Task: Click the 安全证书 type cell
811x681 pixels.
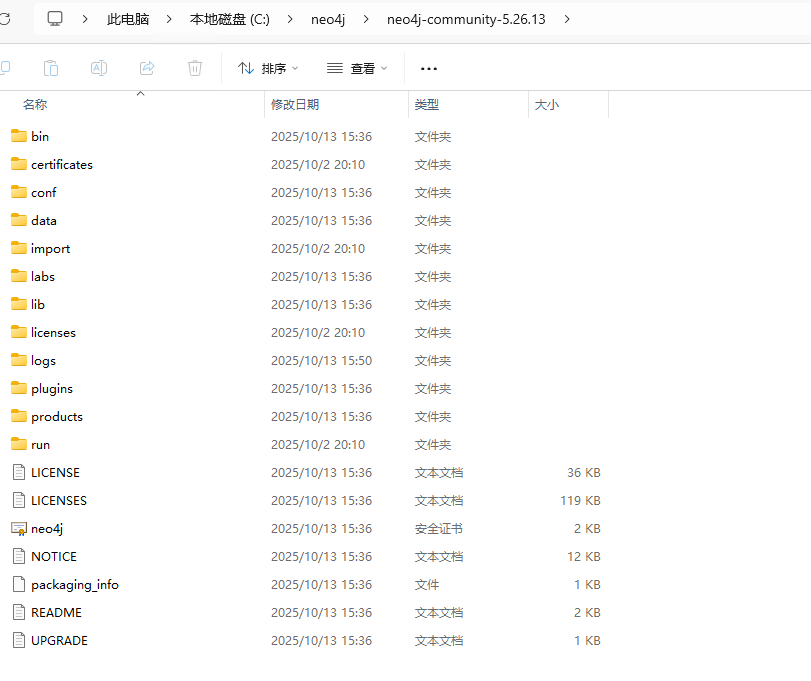Action: click(439, 528)
